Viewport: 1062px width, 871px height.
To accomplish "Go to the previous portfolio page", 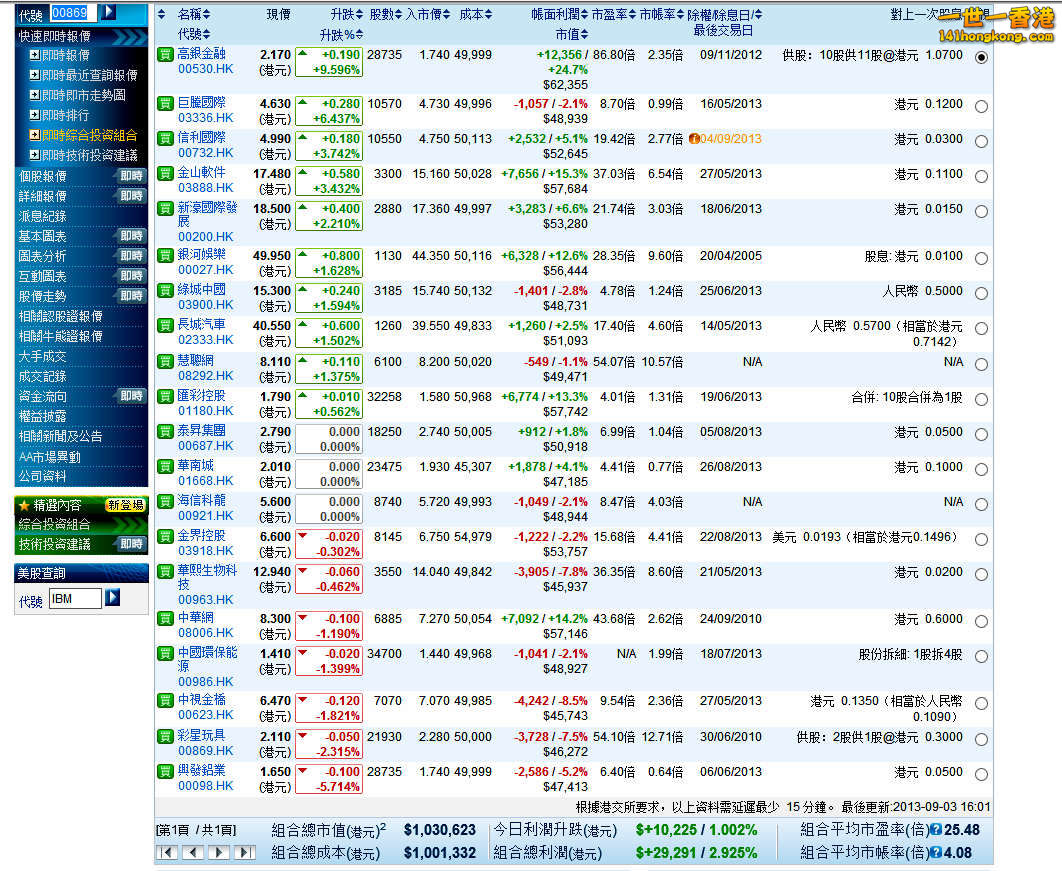I will [194, 853].
